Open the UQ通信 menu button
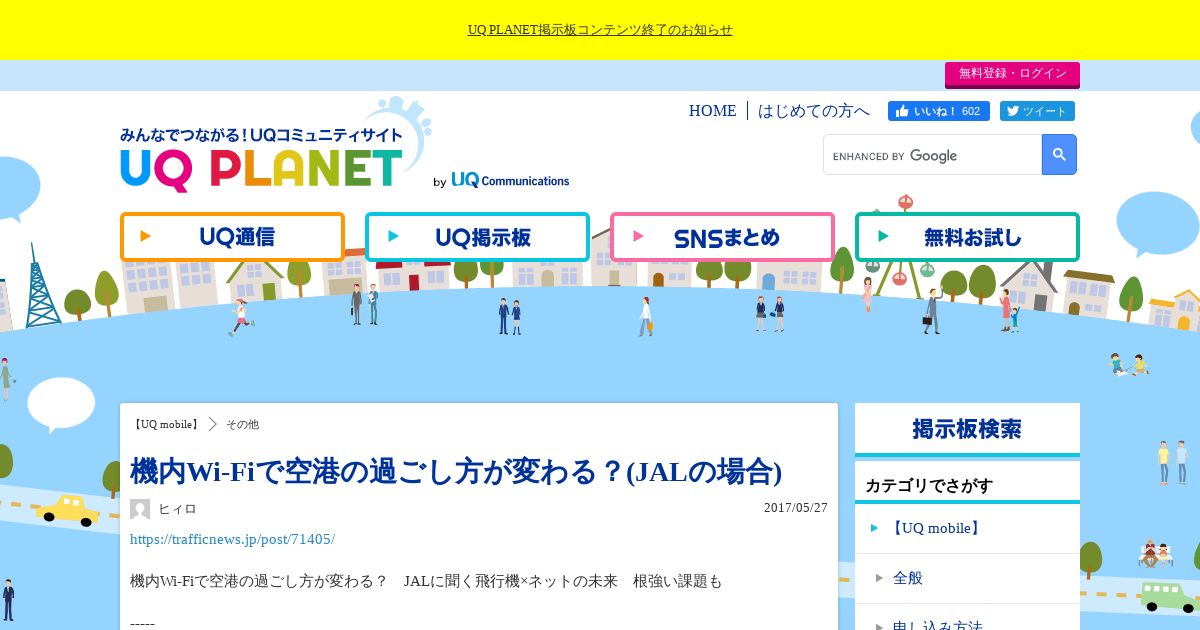 tap(232, 237)
